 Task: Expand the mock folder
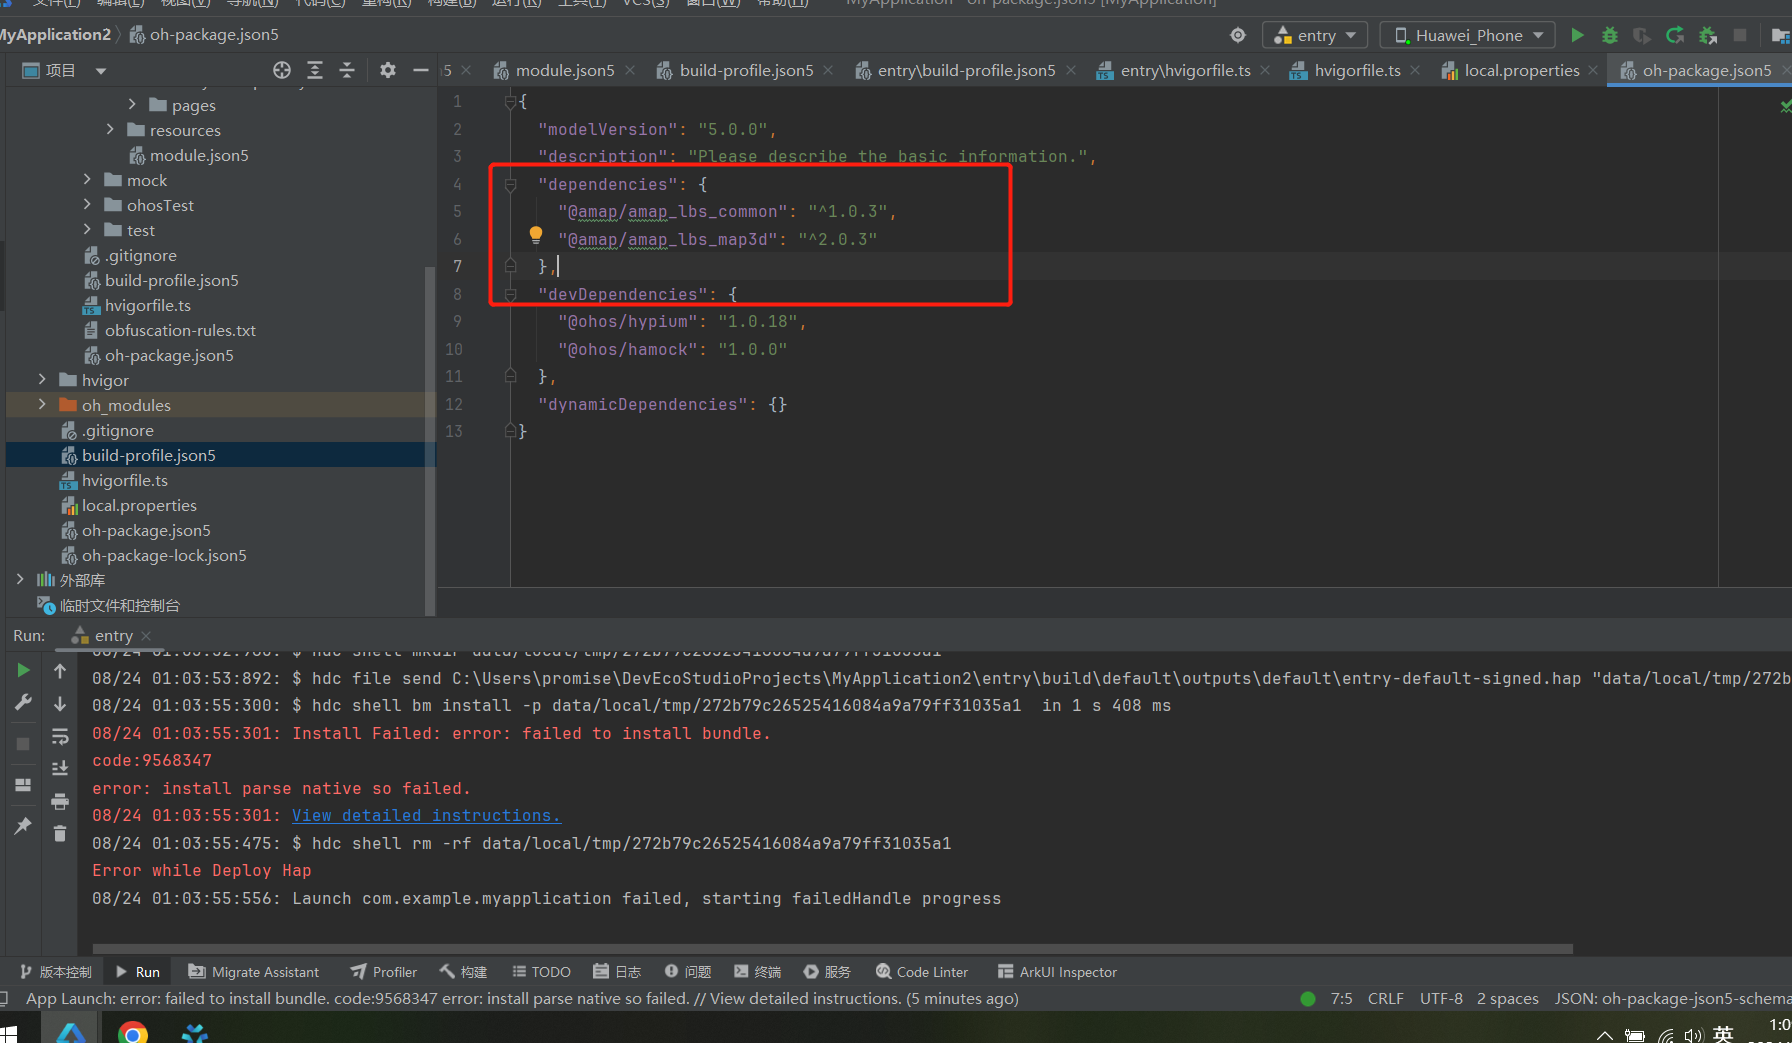point(87,179)
